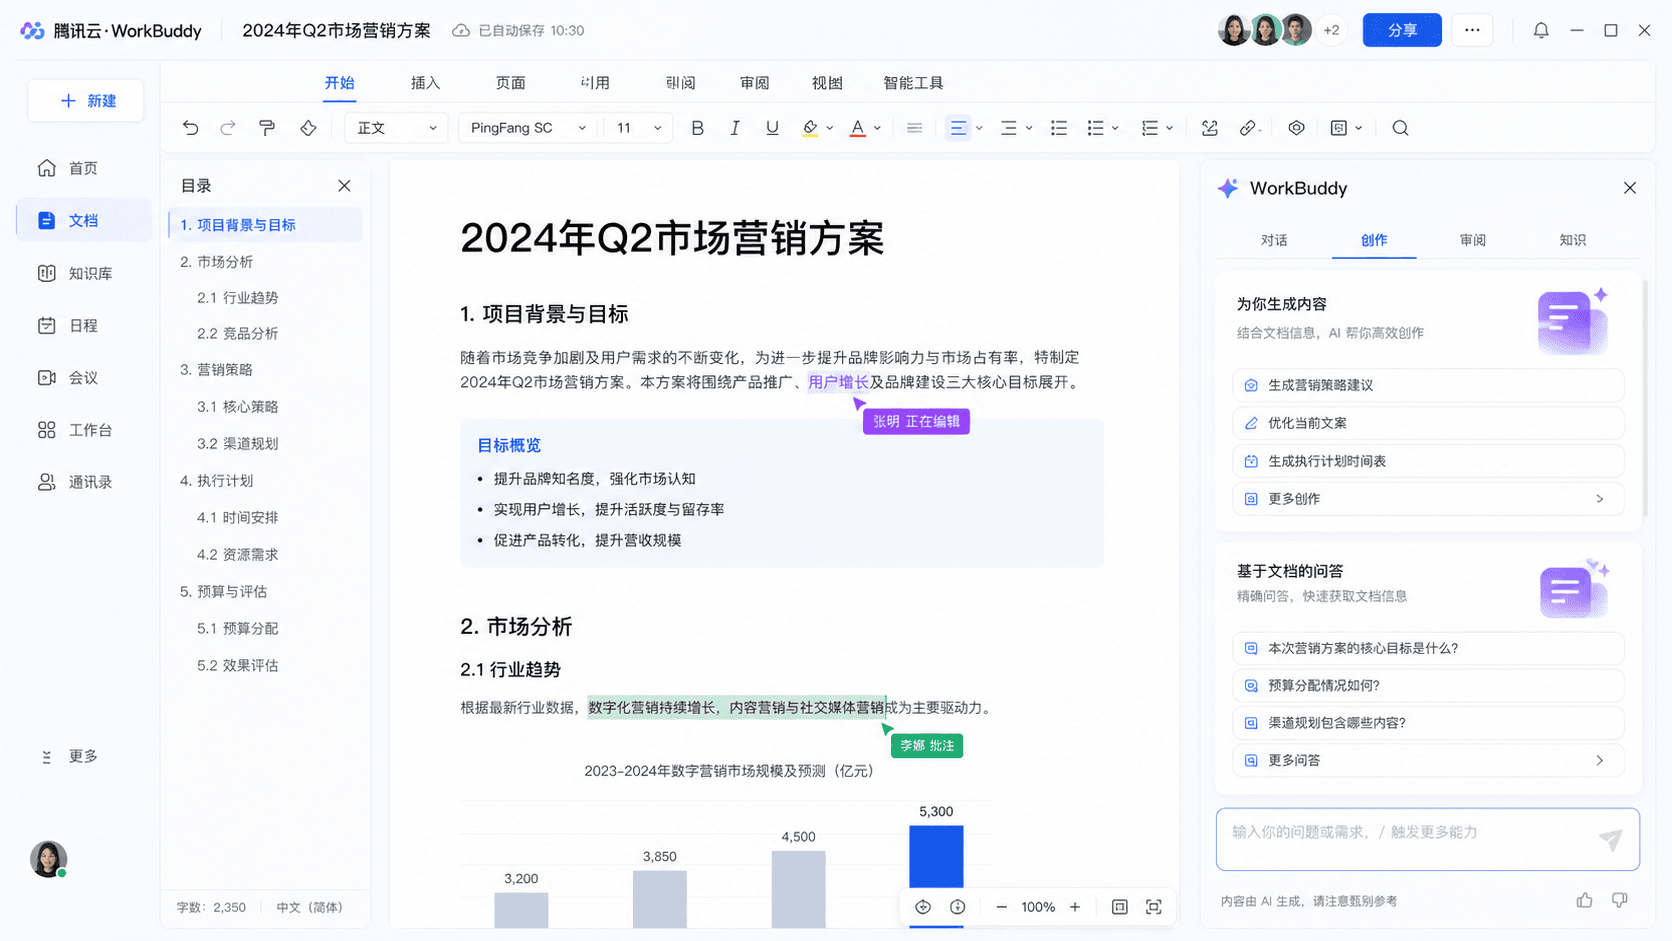The height and width of the screenshot is (941, 1672).
Task: Click the clear formatting eraser icon
Action: pyautogui.click(x=308, y=128)
